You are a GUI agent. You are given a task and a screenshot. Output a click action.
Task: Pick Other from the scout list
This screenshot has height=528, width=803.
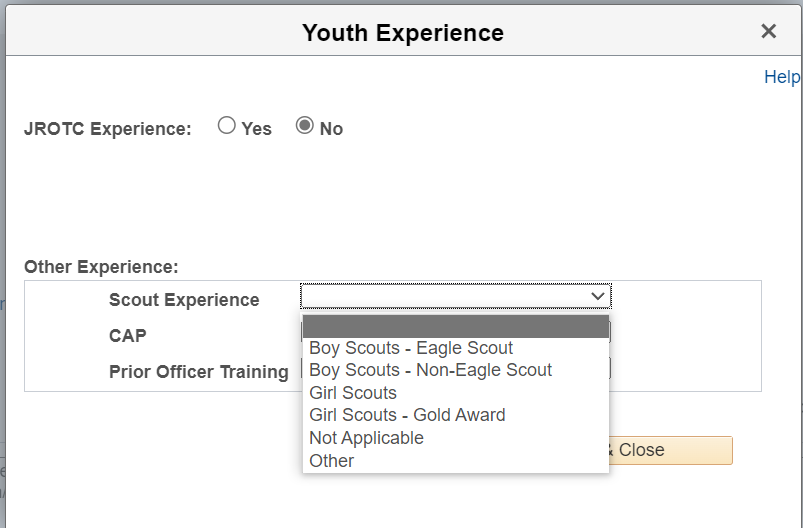click(x=332, y=461)
